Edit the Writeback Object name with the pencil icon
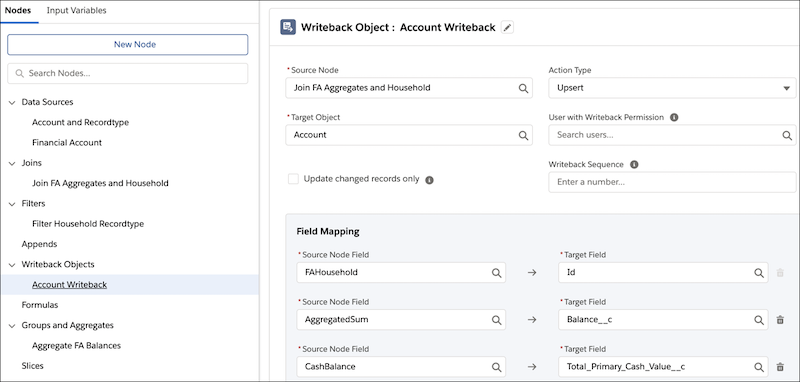This screenshot has width=800, height=382. pos(507,28)
